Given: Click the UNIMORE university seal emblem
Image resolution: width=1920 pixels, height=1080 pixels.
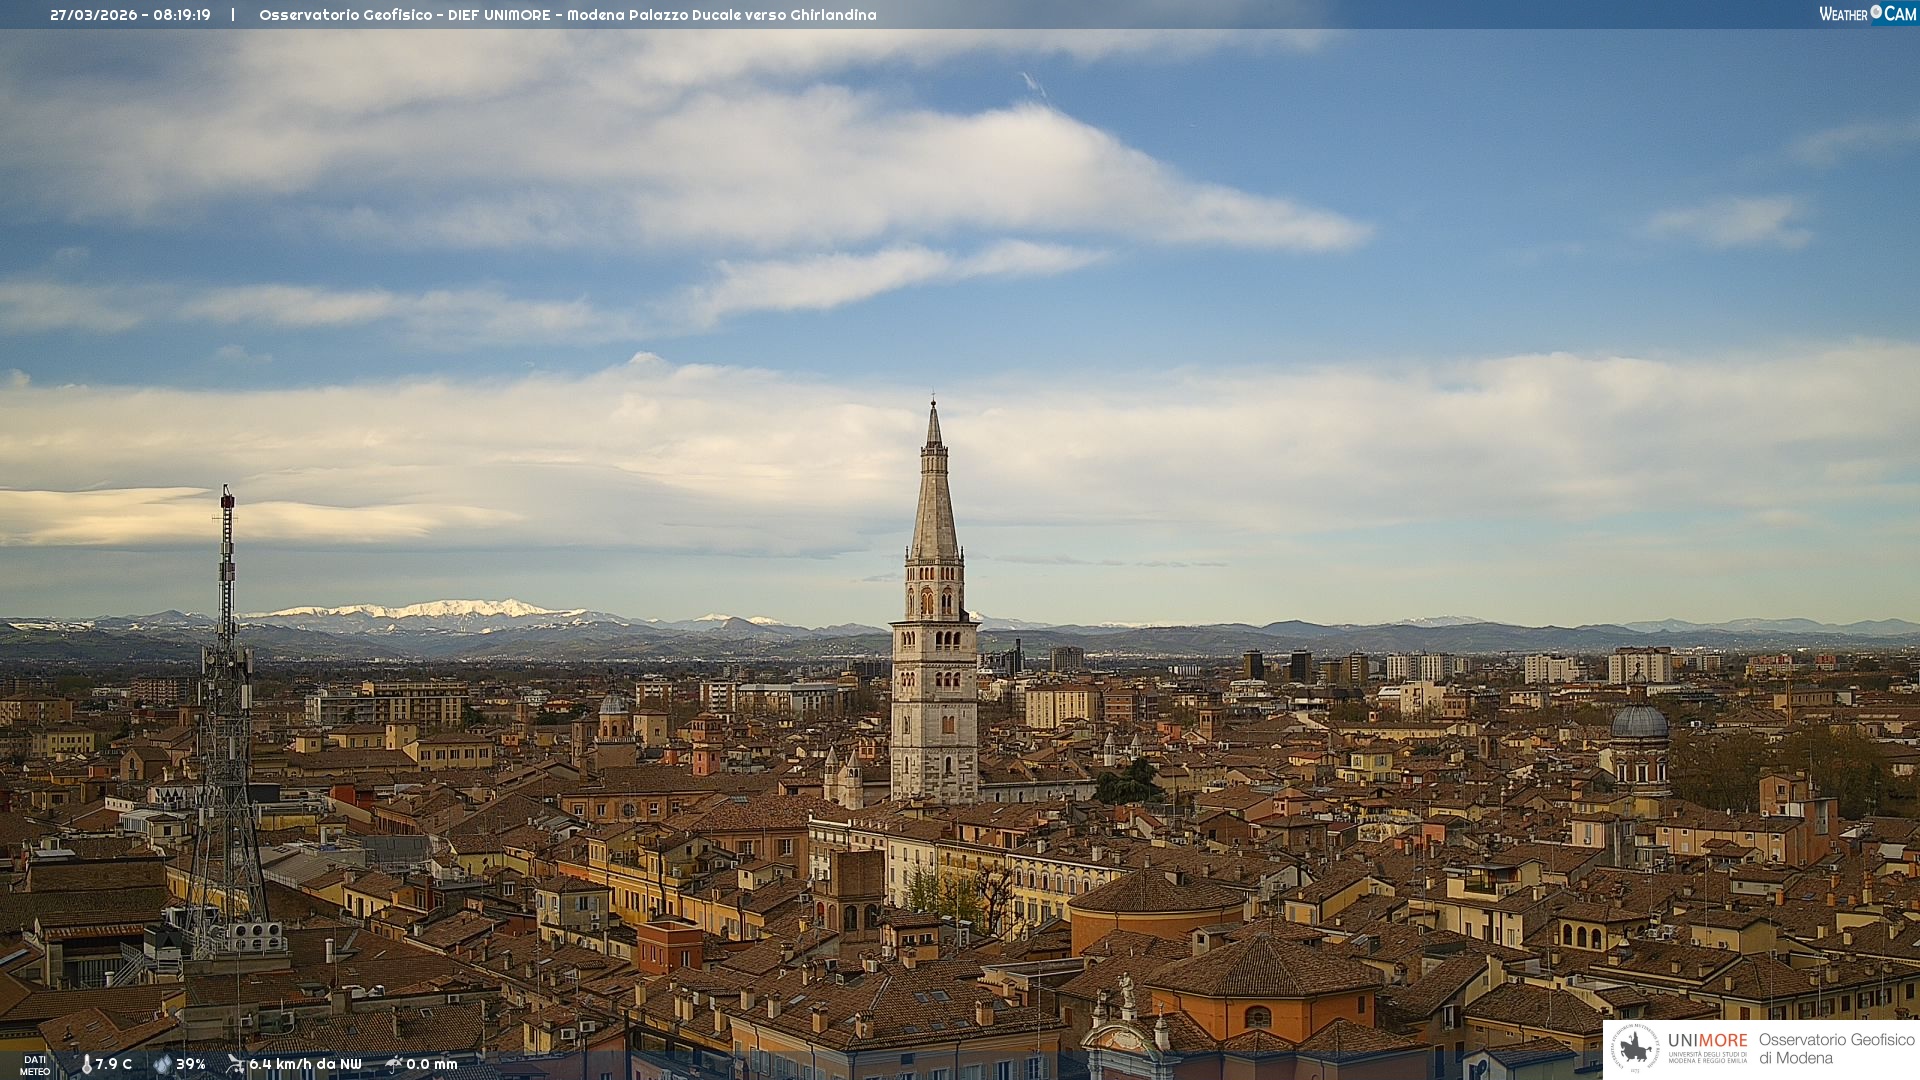Looking at the screenshot, I should (1635, 1049).
